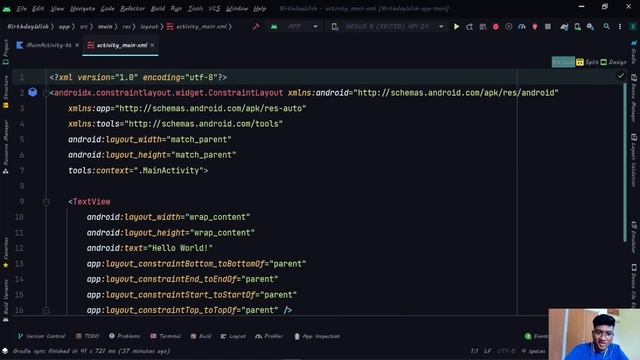Run the app with green play button
This screenshot has width=640, height=360.
456,27
